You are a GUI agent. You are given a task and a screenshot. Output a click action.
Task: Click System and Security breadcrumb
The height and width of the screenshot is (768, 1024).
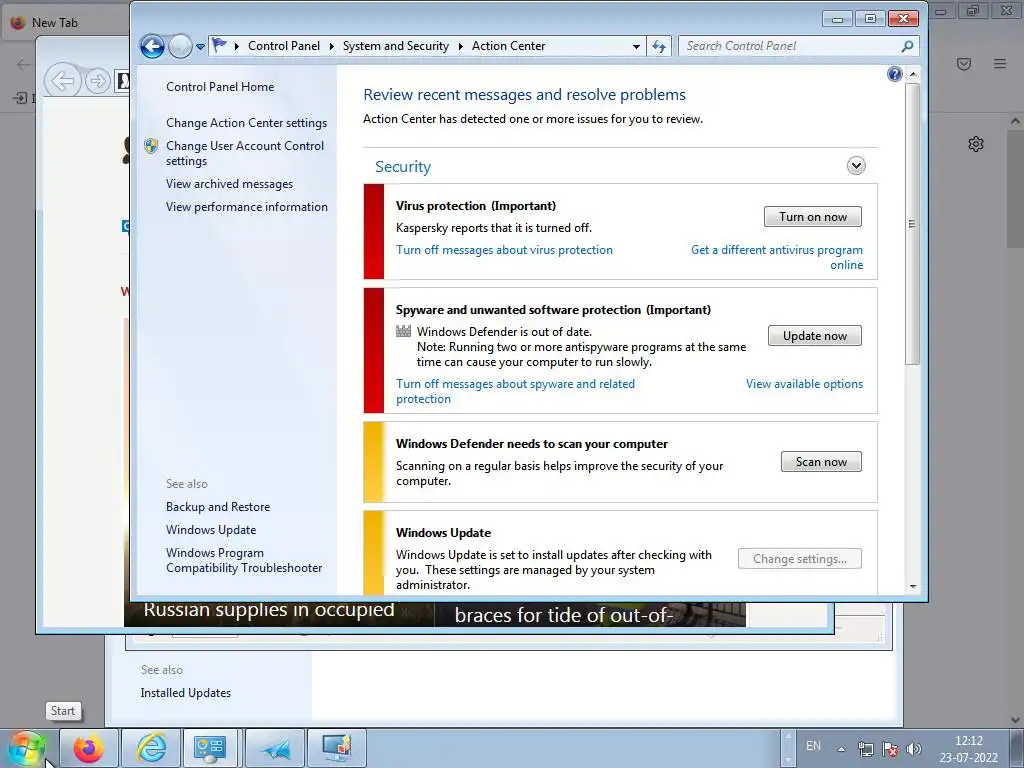click(396, 46)
